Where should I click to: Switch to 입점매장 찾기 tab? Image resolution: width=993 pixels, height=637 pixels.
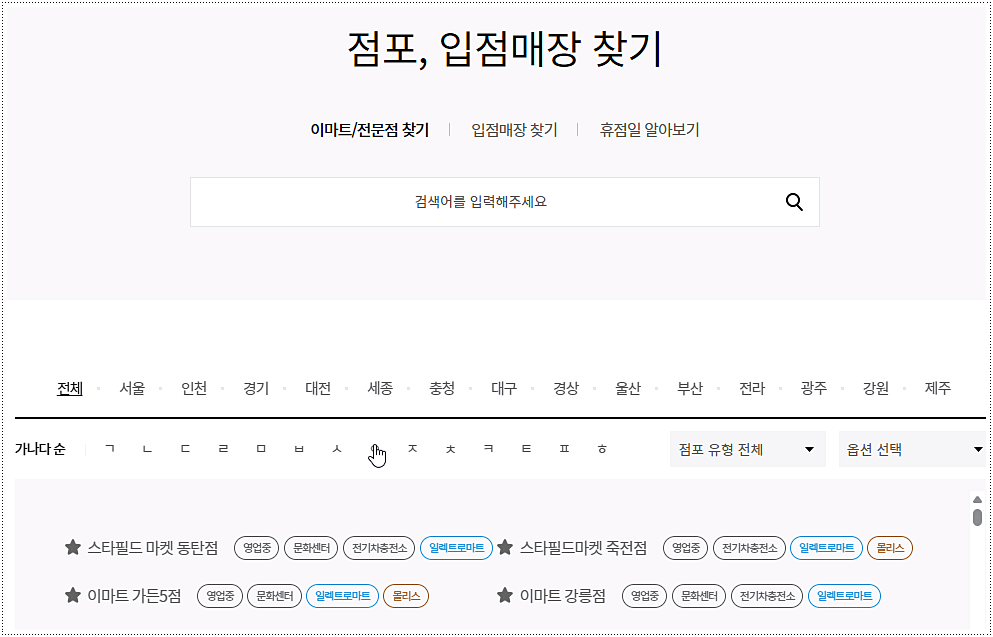[514, 130]
